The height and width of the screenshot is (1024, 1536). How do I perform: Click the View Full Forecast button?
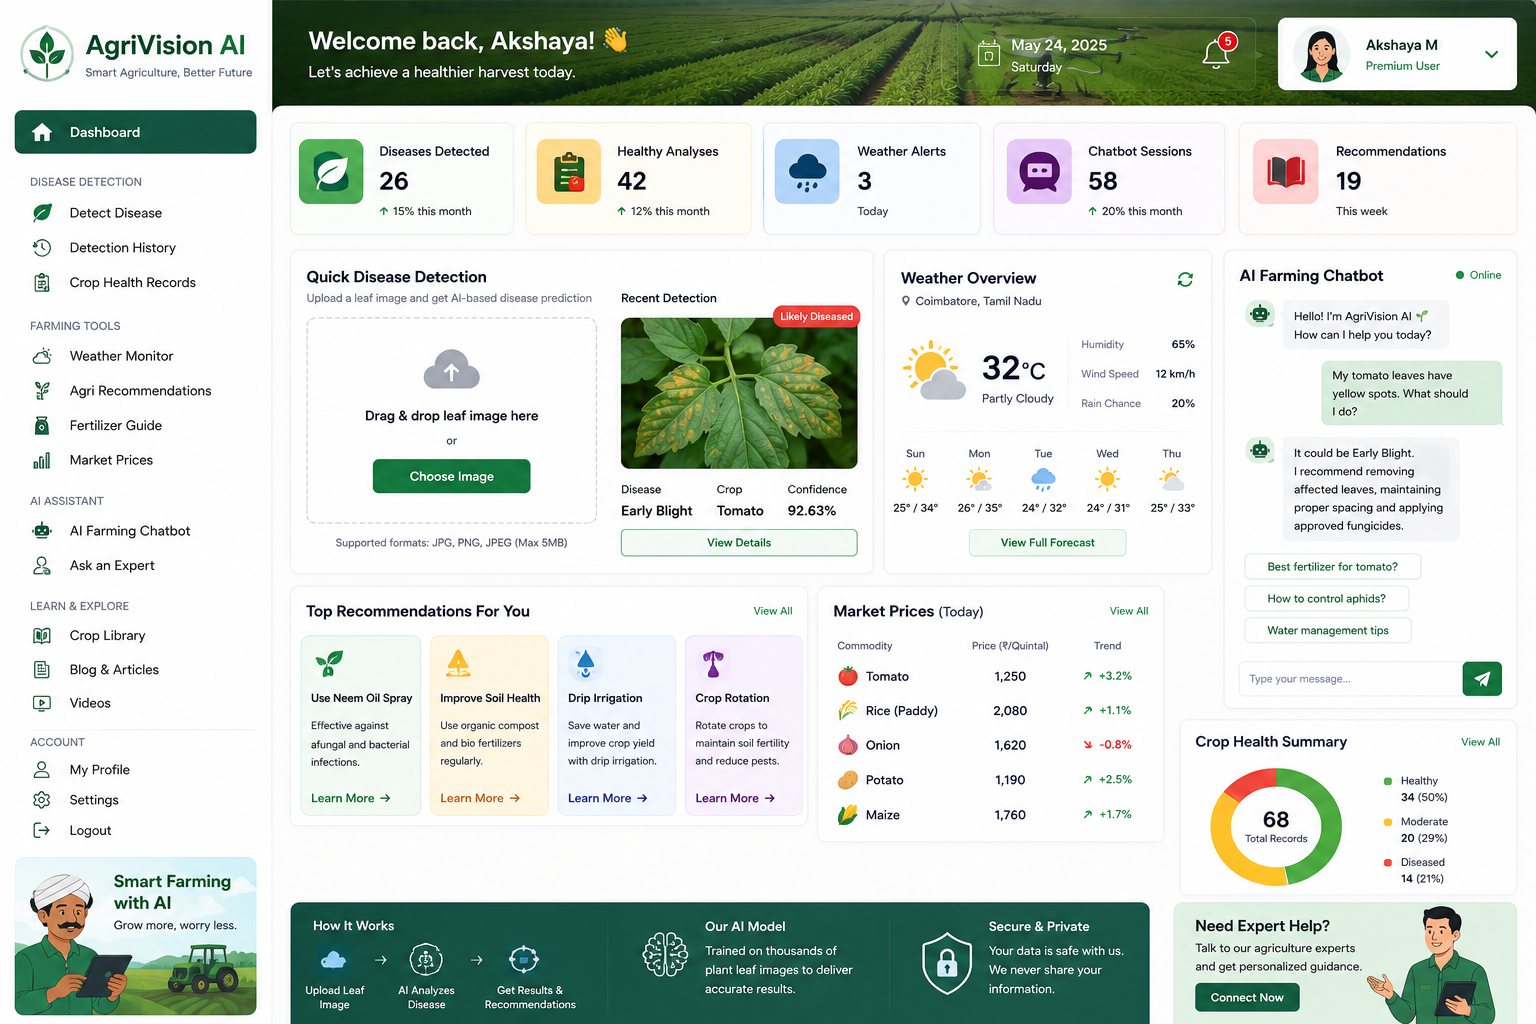pos(1047,542)
